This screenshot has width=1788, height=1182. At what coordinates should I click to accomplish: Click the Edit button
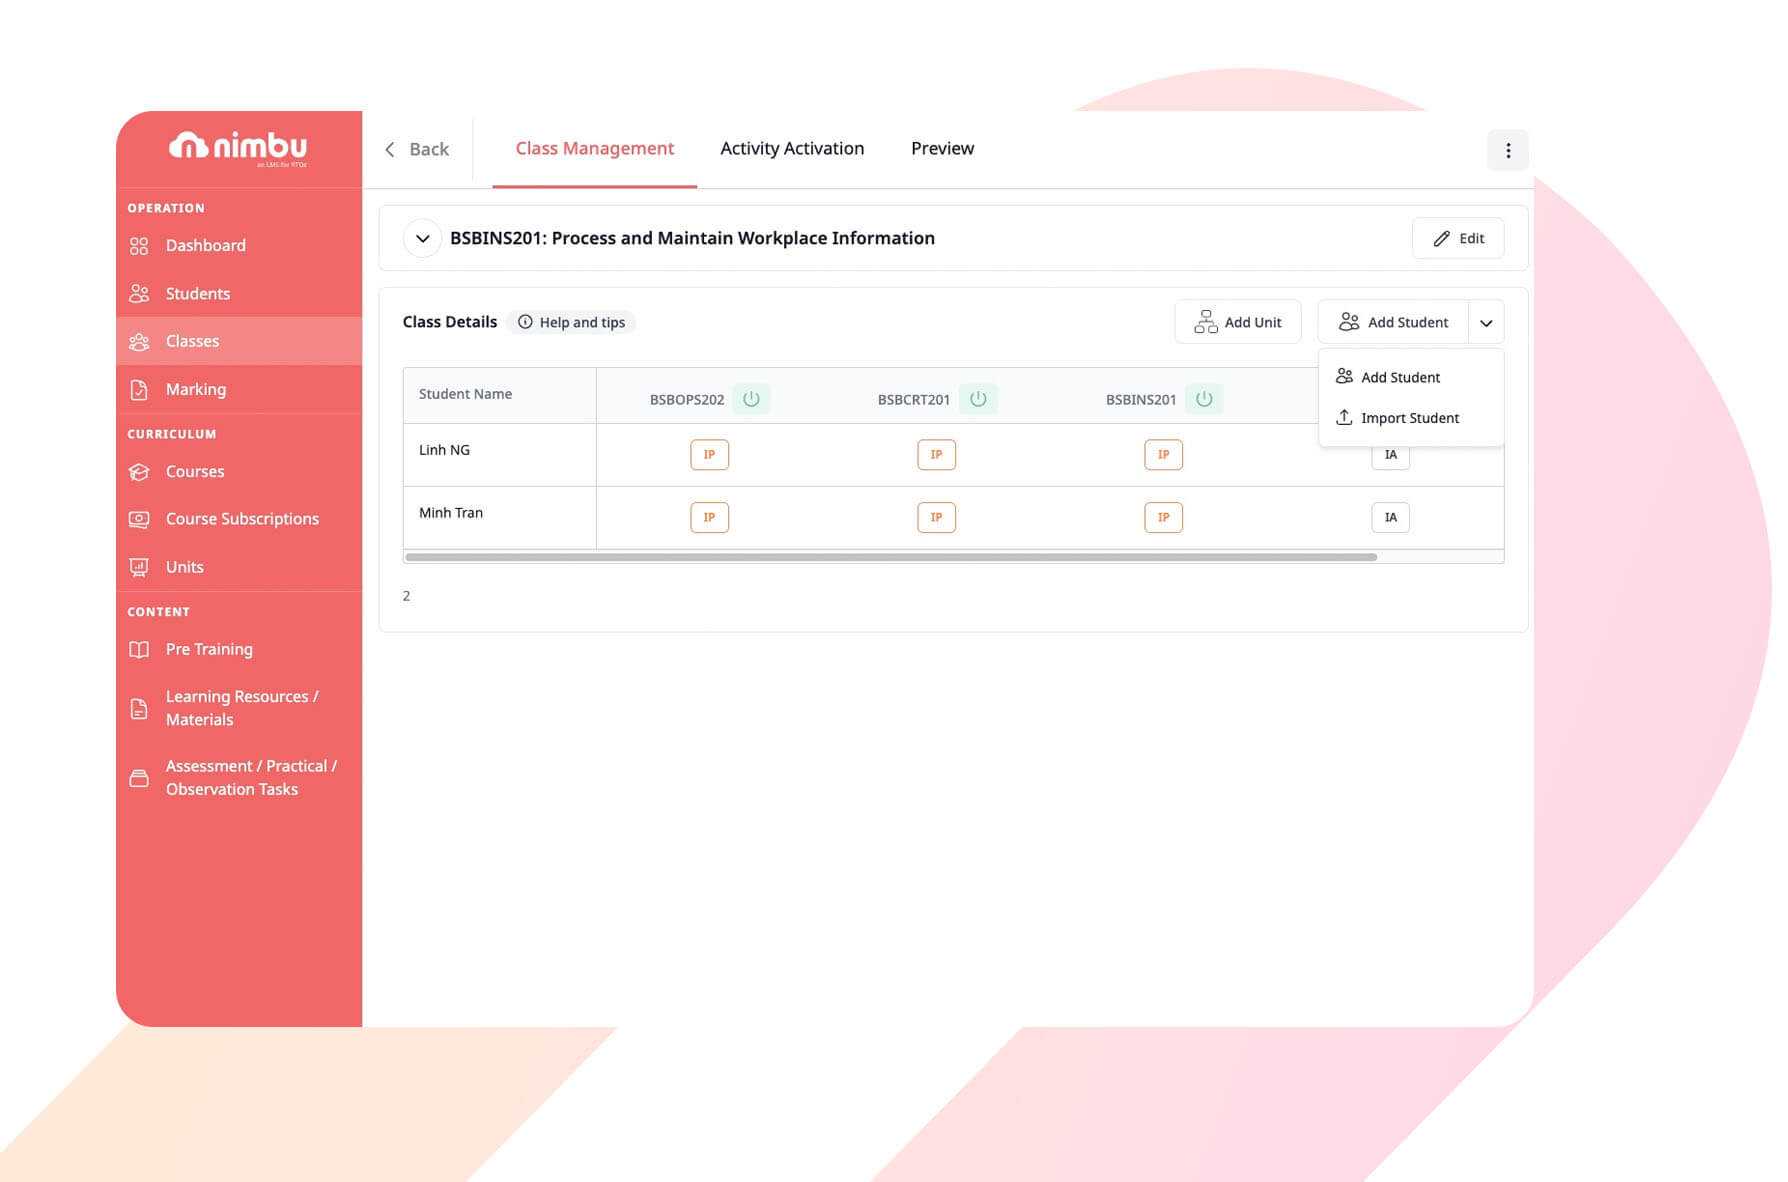coord(1457,239)
